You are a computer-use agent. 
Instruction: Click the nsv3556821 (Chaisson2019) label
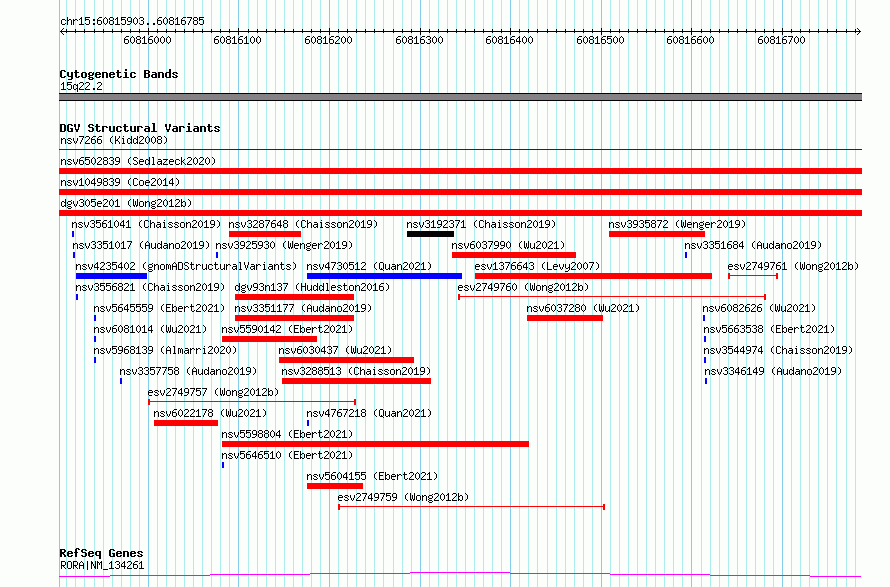point(150,287)
